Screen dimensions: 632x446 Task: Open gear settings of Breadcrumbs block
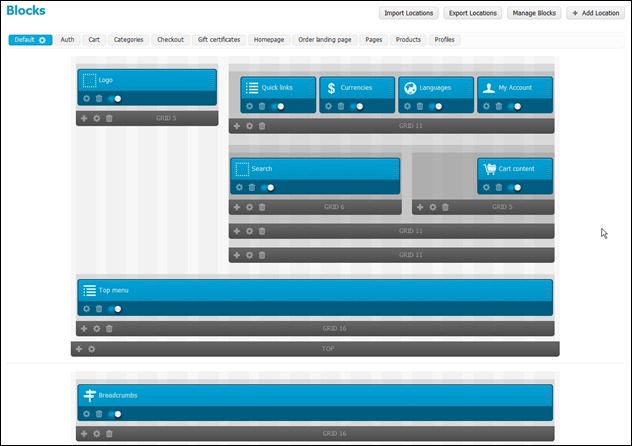click(86, 414)
